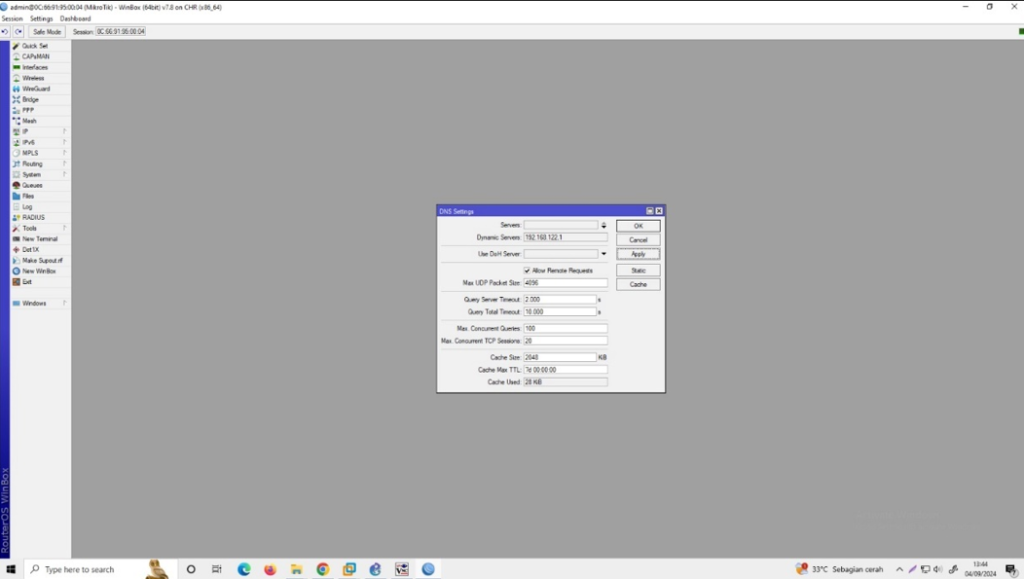Click the Query Server Timeout field
This screenshot has width=1024, height=579.
click(x=560, y=300)
